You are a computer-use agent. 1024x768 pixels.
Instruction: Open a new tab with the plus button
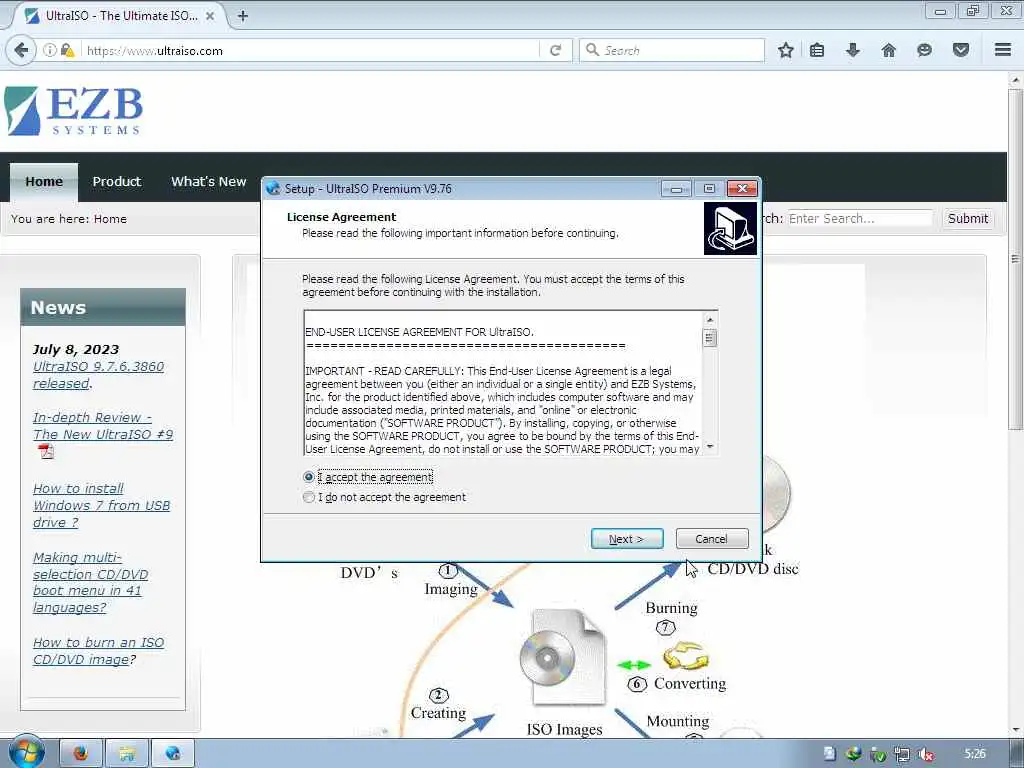point(242,16)
